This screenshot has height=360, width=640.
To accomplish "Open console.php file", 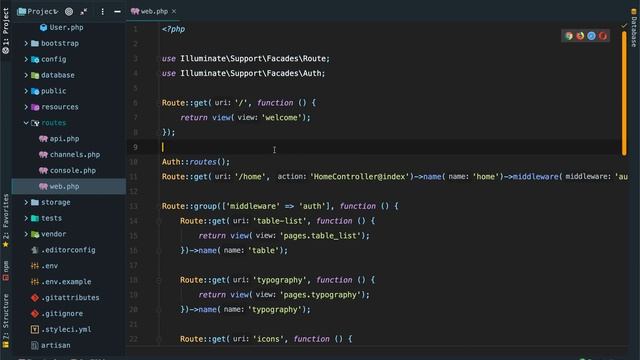I will point(73,171).
